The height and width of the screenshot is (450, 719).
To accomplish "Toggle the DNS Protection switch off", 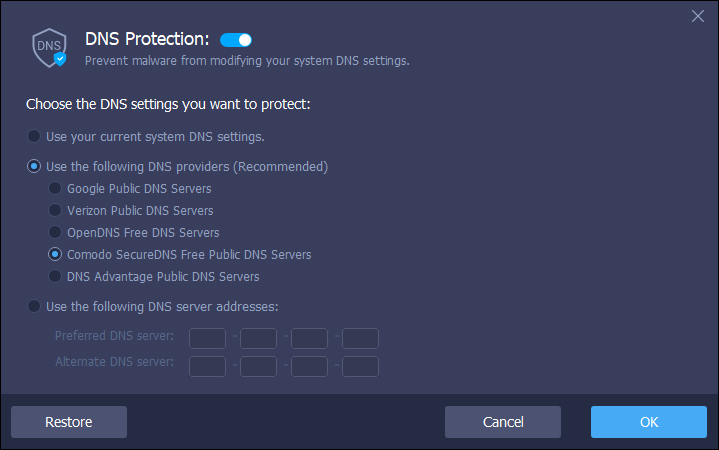I will pyautogui.click(x=235, y=39).
